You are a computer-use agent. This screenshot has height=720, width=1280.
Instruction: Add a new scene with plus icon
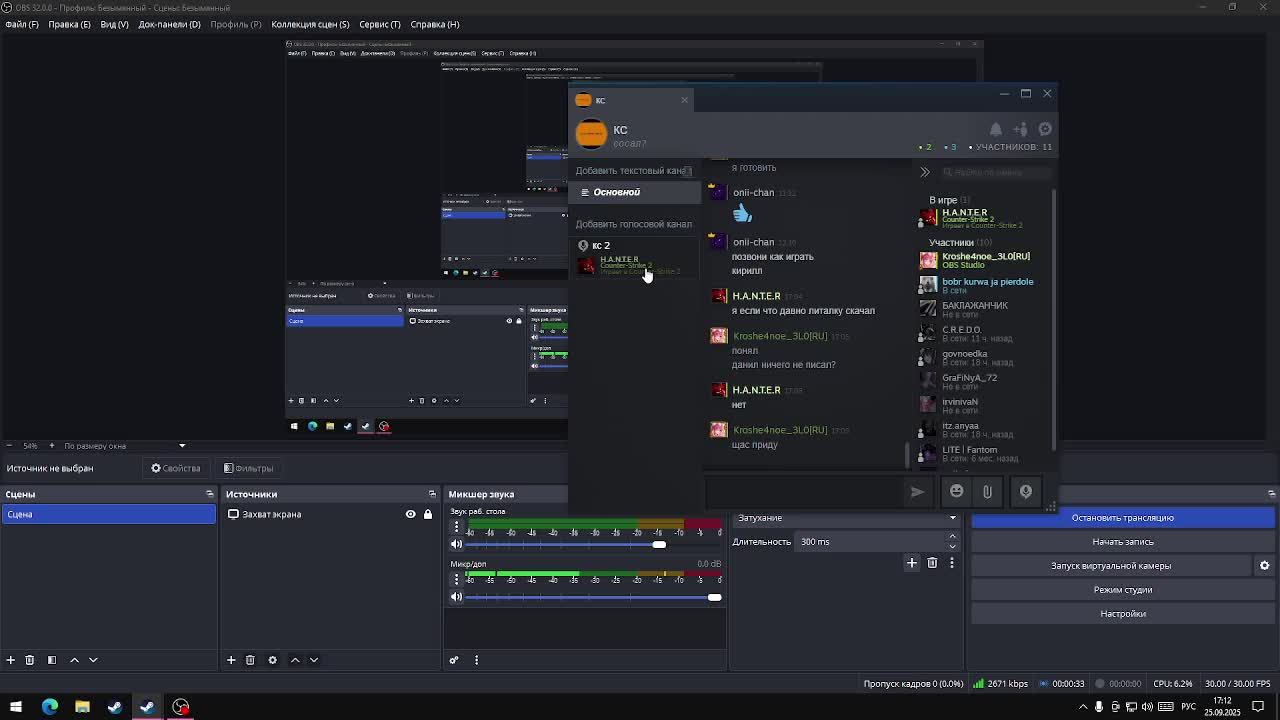(x=11, y=660)
